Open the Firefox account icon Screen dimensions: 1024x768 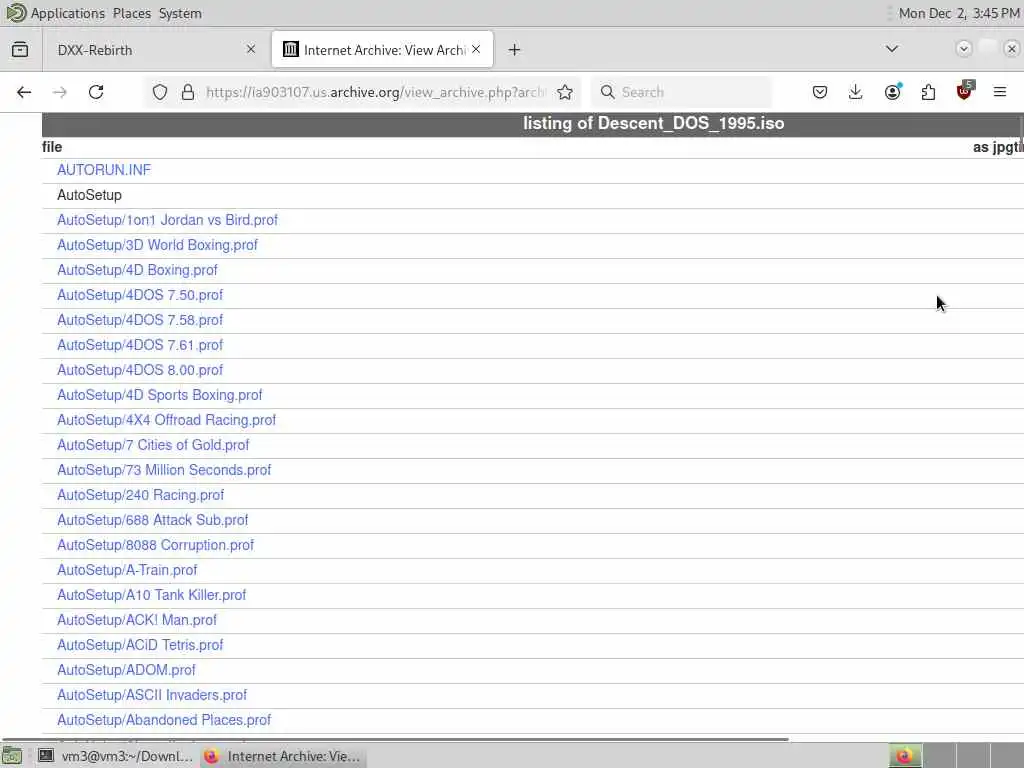point(892,92)
